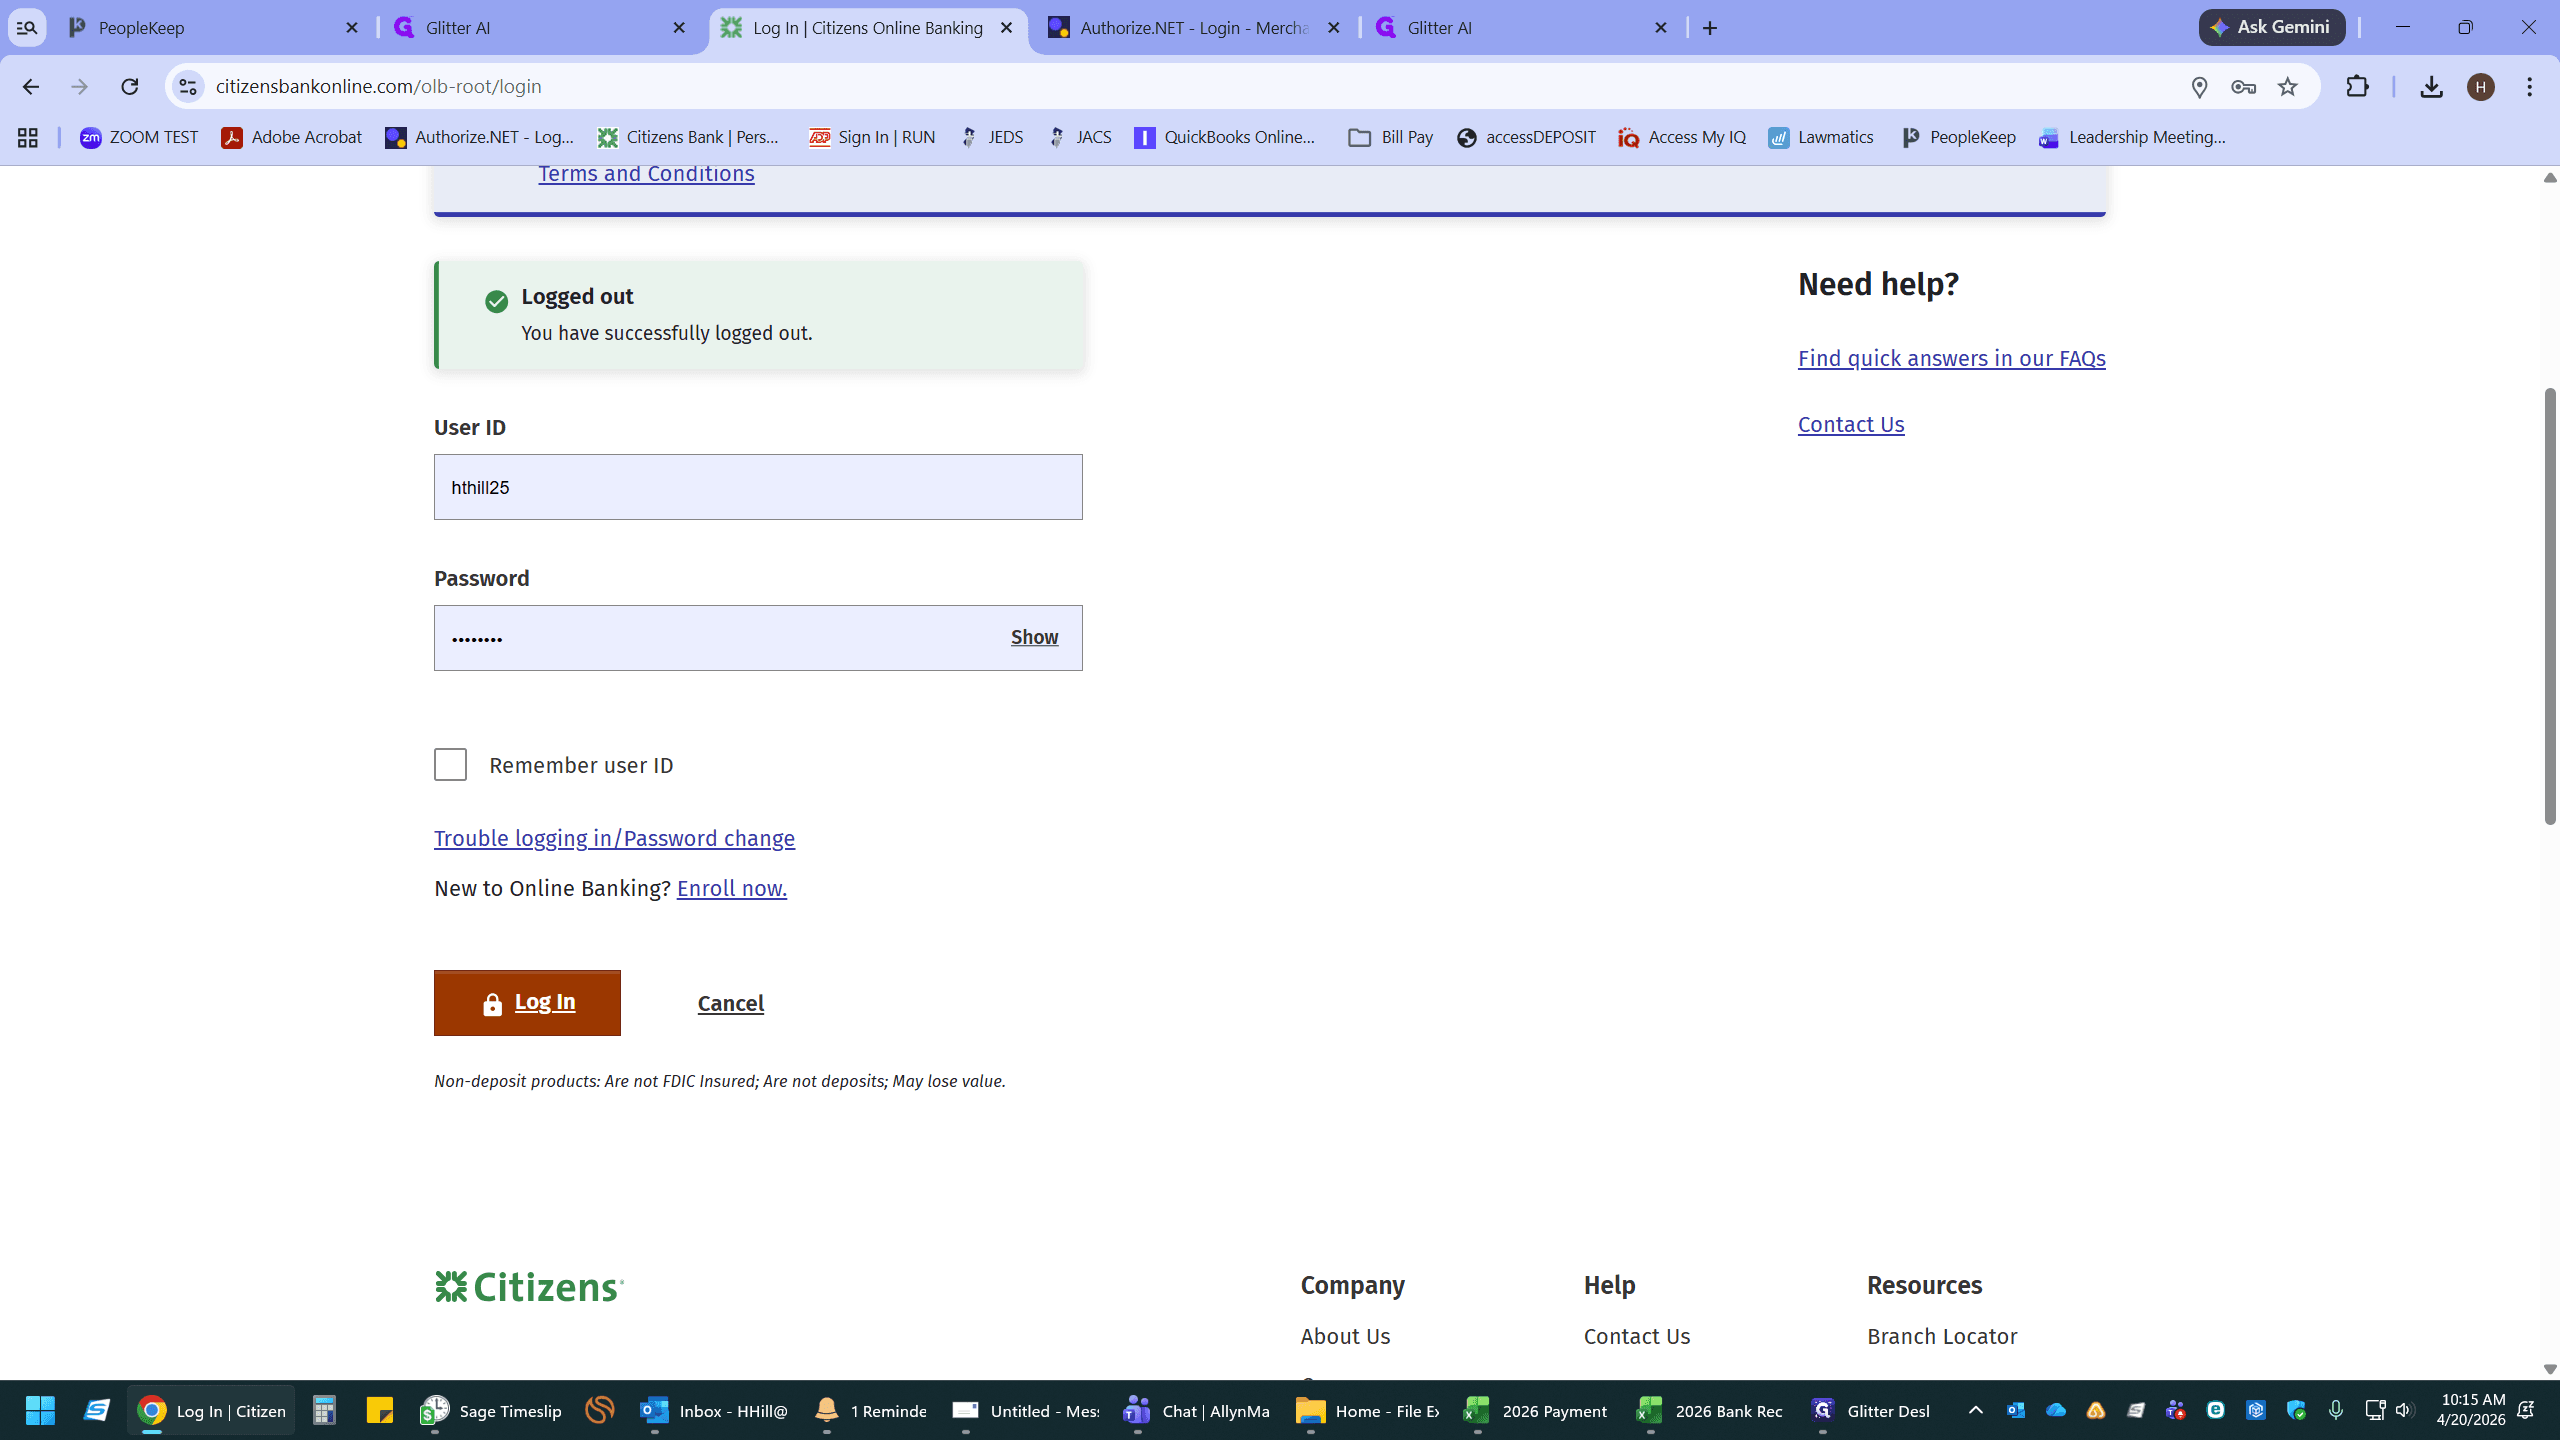Click the Cancel link

pos(731,1003)
